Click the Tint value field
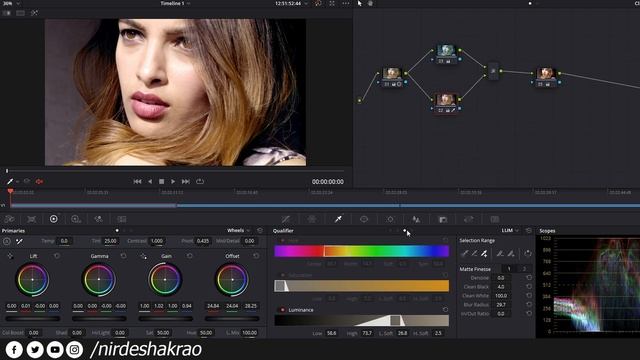 110,241
